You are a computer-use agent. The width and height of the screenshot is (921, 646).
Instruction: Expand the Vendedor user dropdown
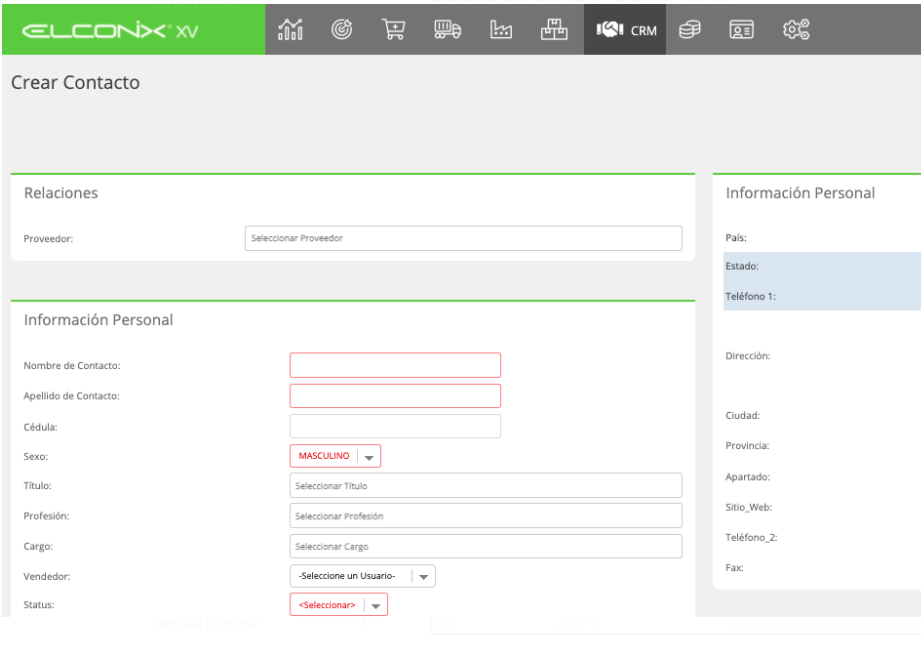362,576
